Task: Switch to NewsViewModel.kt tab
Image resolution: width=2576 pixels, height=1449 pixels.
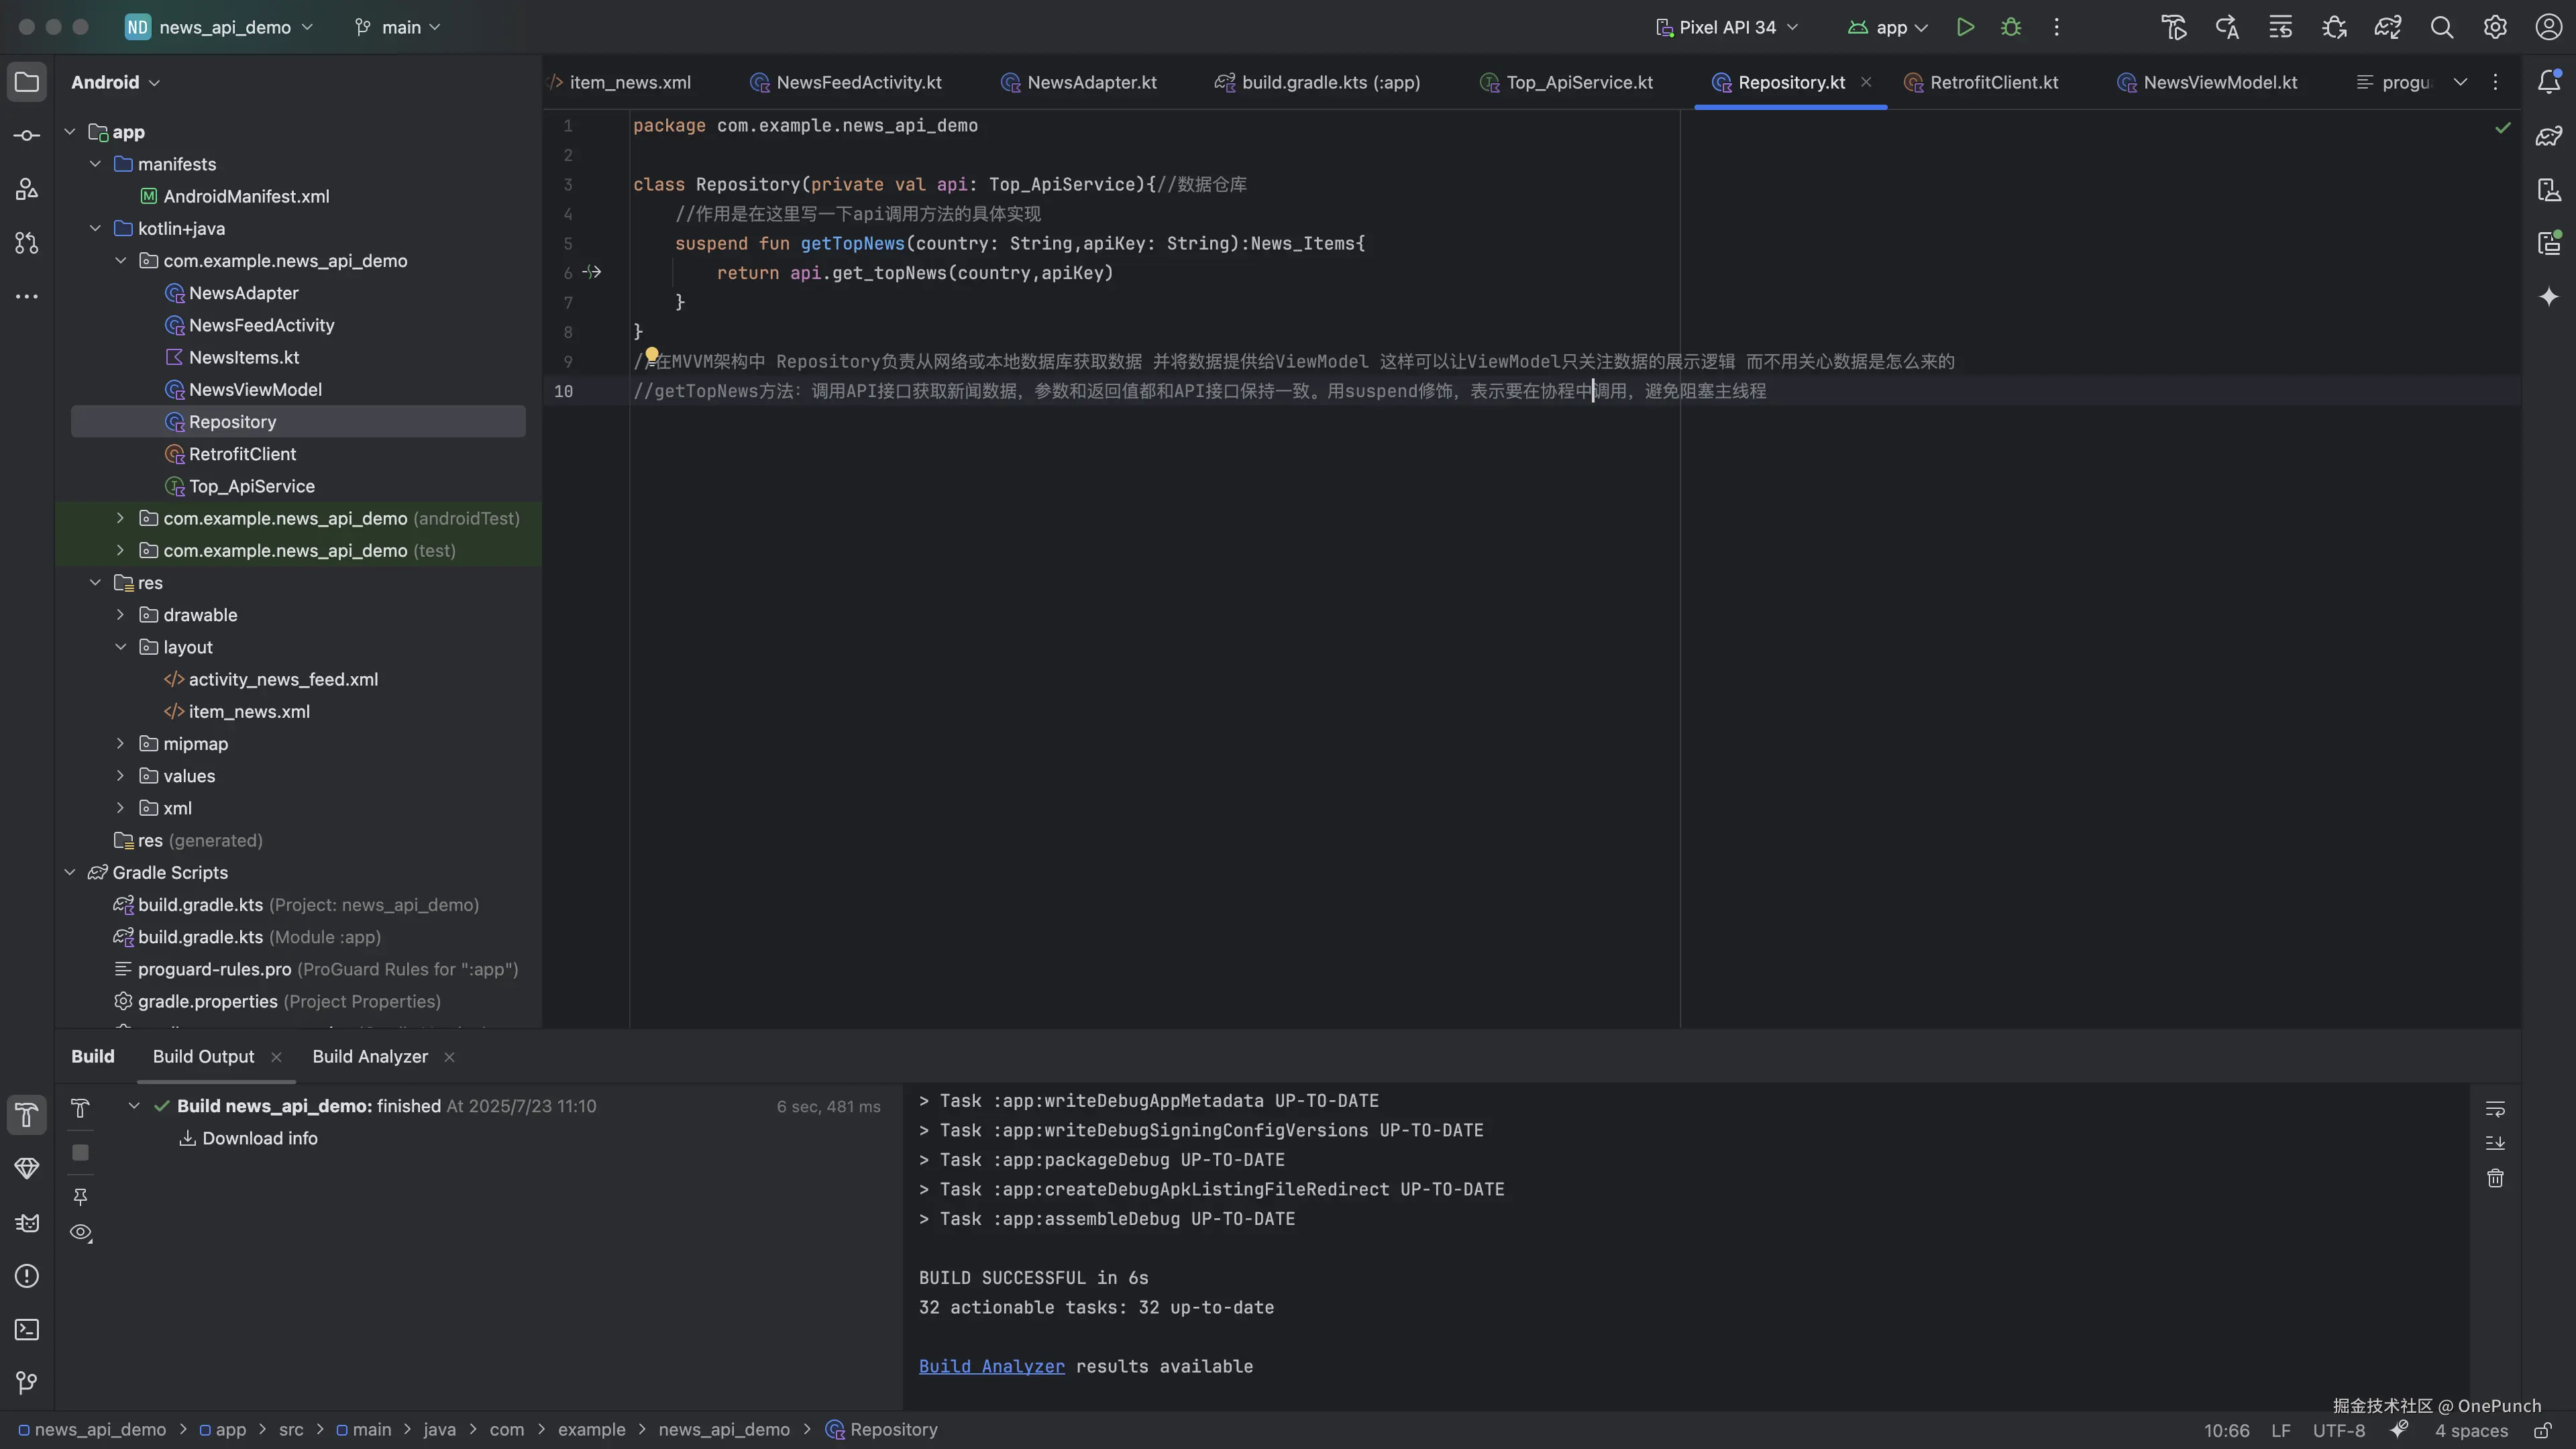Action: click(x=2219, y=82)
